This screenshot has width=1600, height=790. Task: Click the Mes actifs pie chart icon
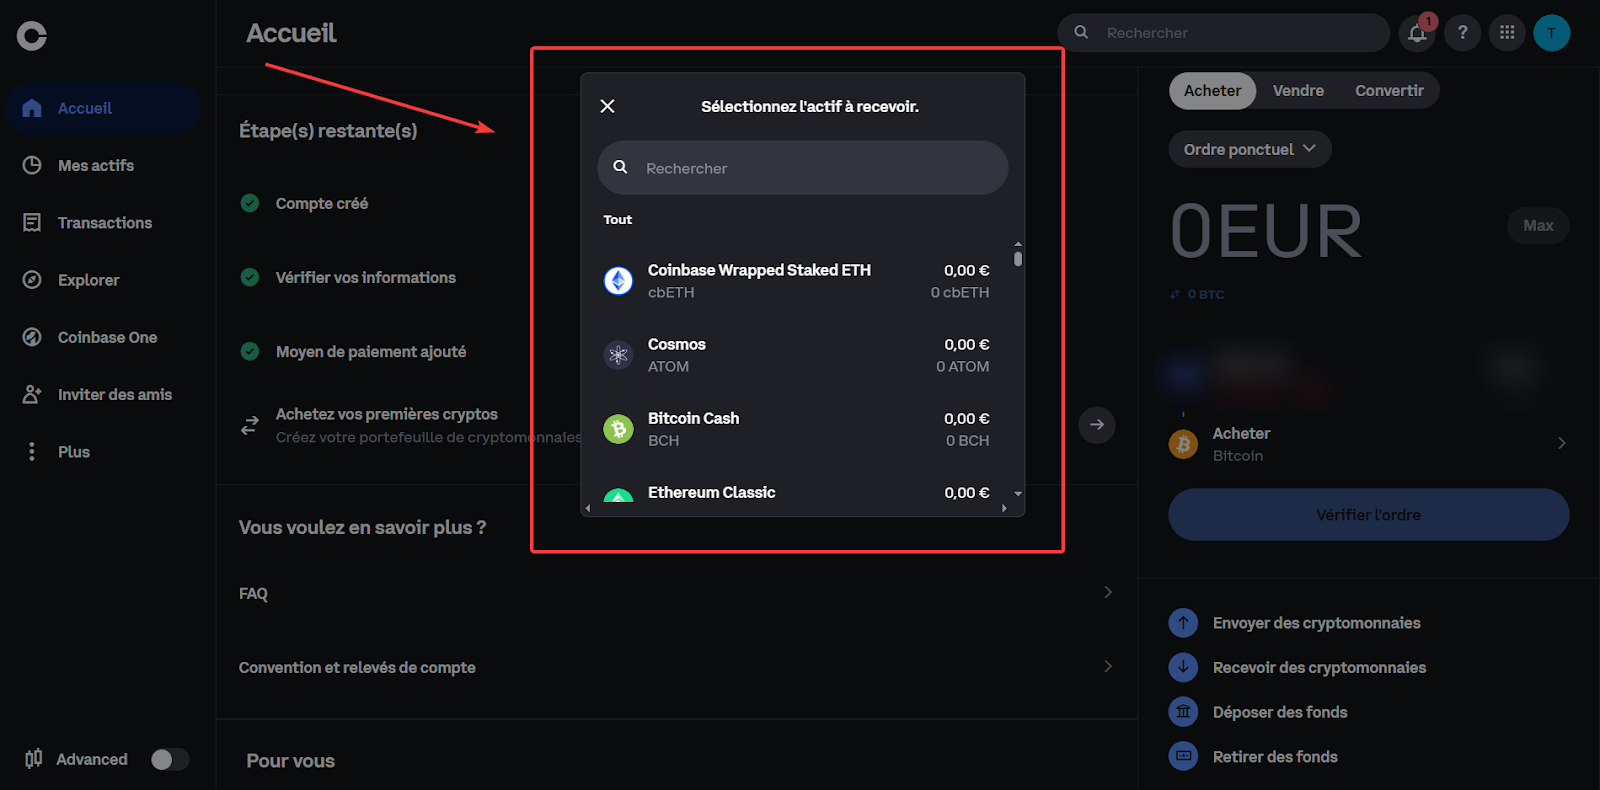coord(32,165)
